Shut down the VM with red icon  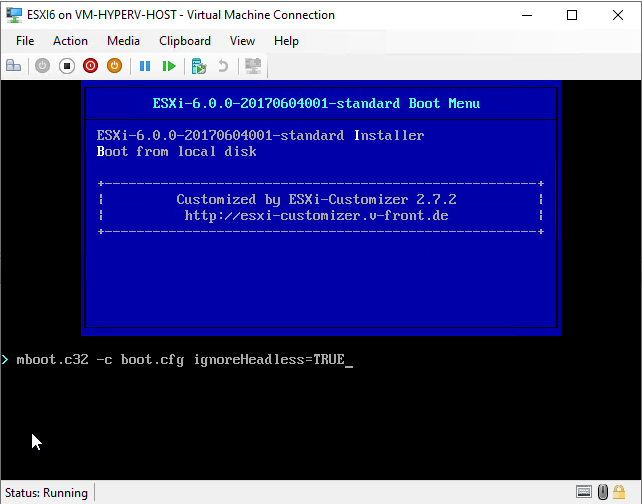tap(90, 66)
